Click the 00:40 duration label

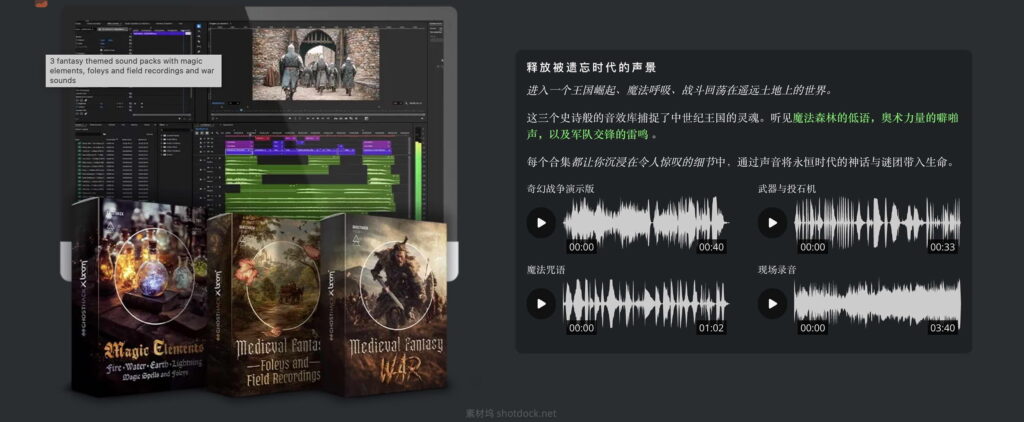(711, 247)
